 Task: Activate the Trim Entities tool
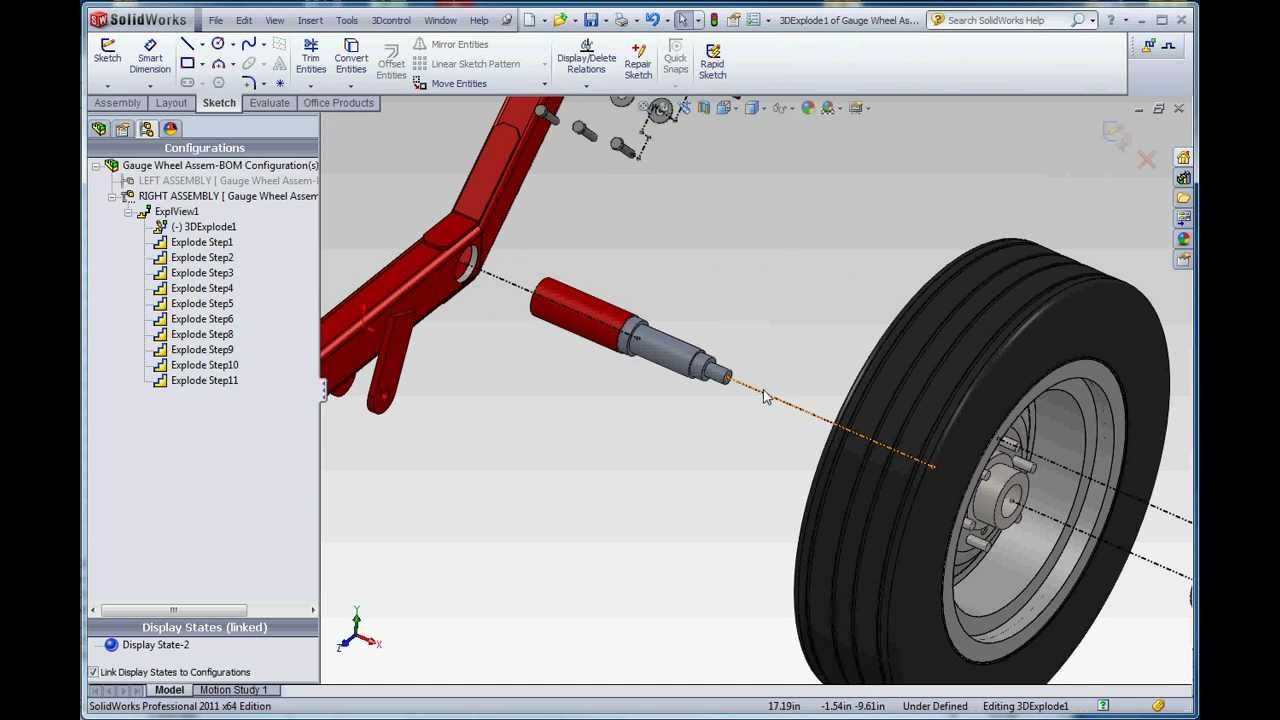click(x=311, y=56)
